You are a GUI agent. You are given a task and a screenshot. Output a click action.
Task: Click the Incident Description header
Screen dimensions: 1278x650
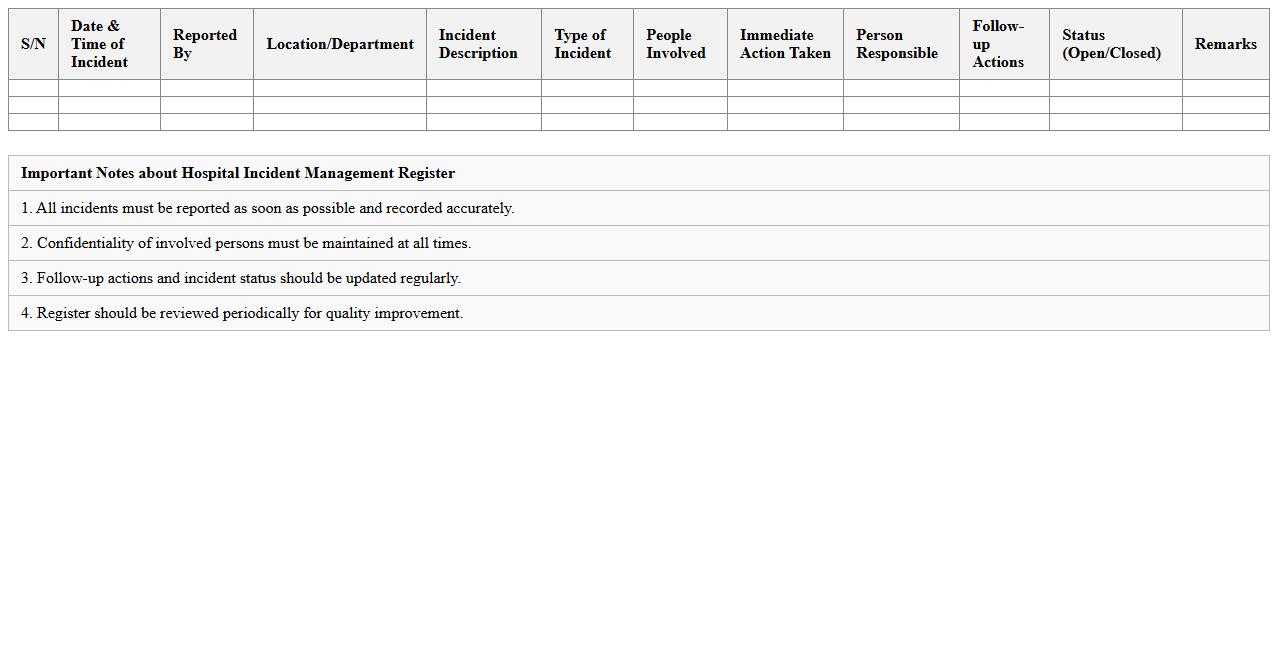[x=483, y=44]
